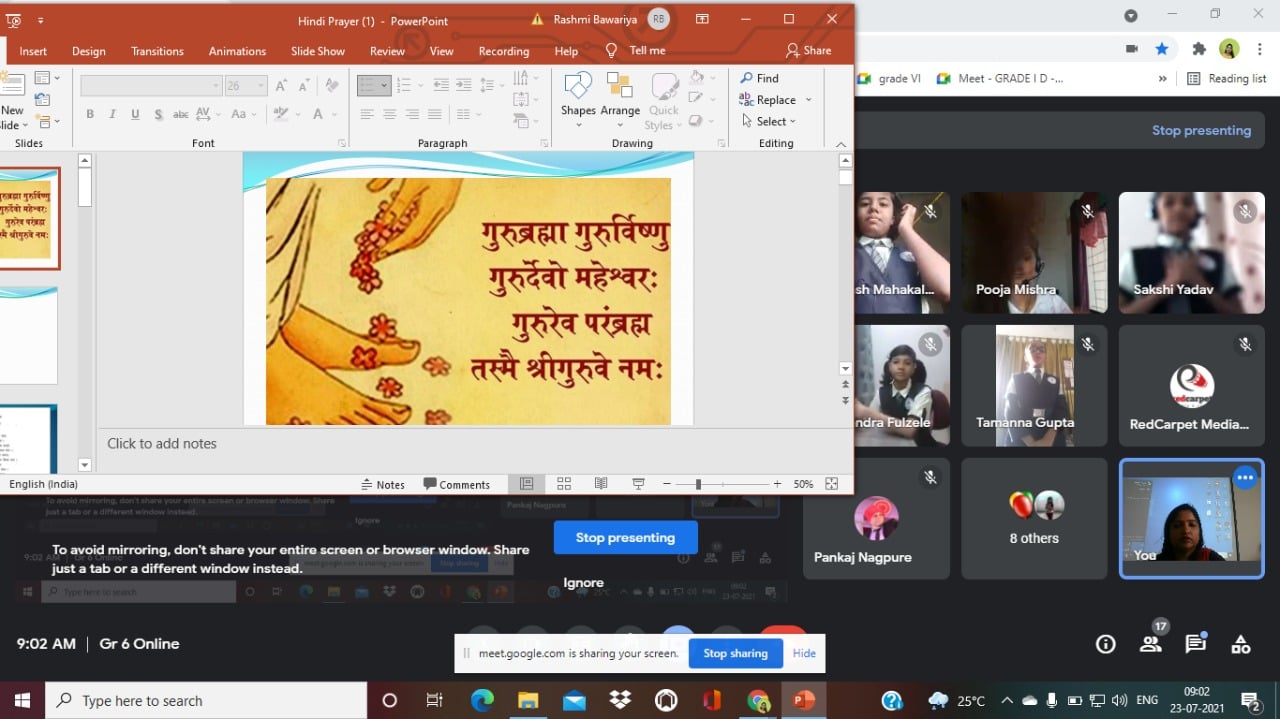The image size is (1280, 719).
Task: Click PowerPoint zoom slider handle
Action: coord(698,484)
